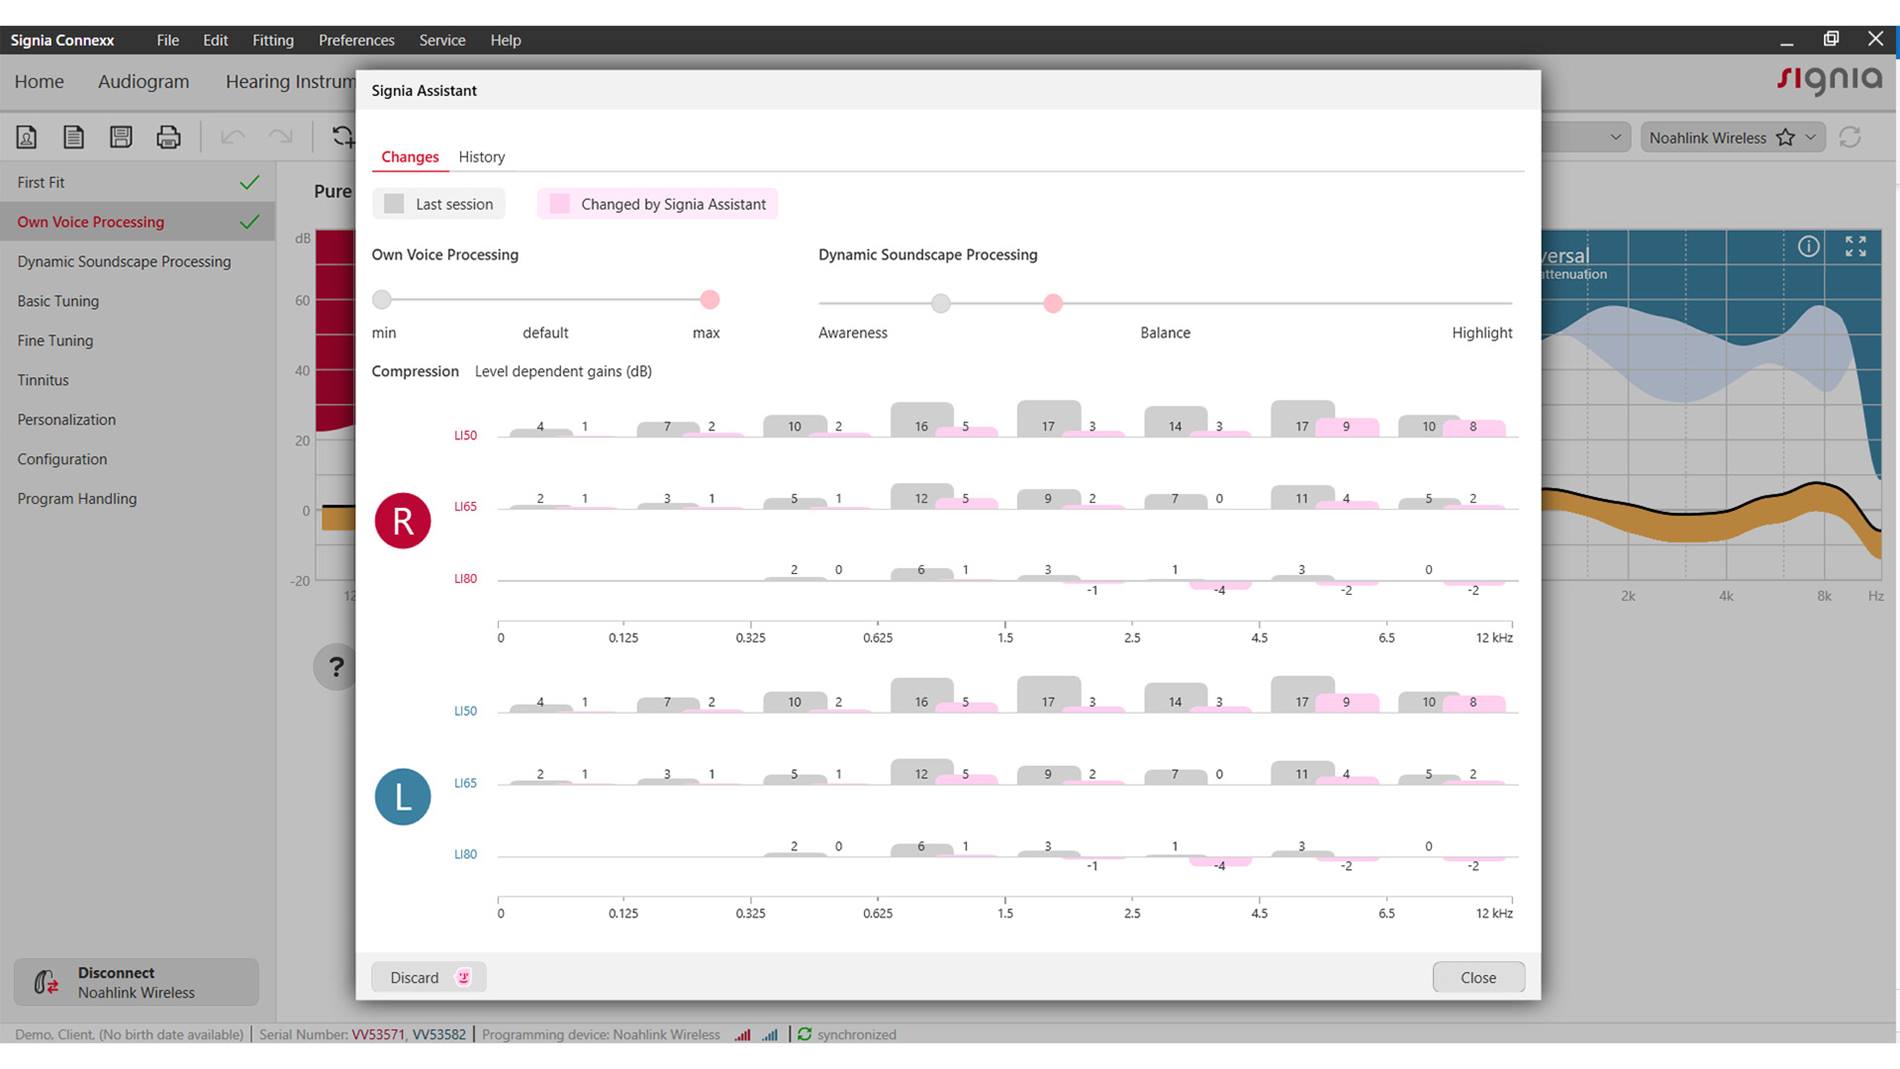Click the Highlight label of soundscape slider
Image resolution: width=1900 pixels, height=1069 pixels.
pos(1482,333)
